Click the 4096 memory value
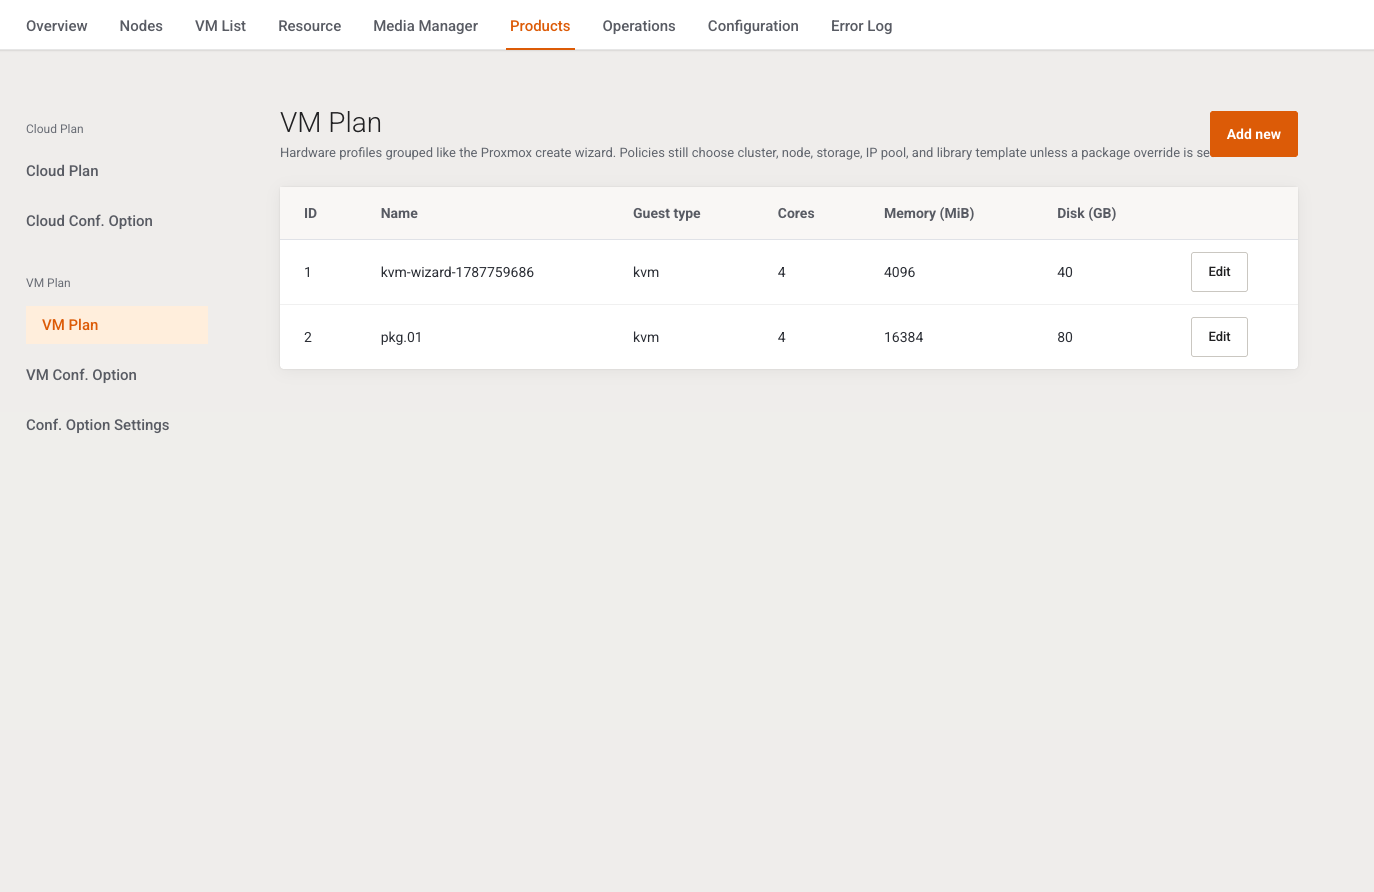Screen dimensions: 1374x892 [x=899, y=272]
